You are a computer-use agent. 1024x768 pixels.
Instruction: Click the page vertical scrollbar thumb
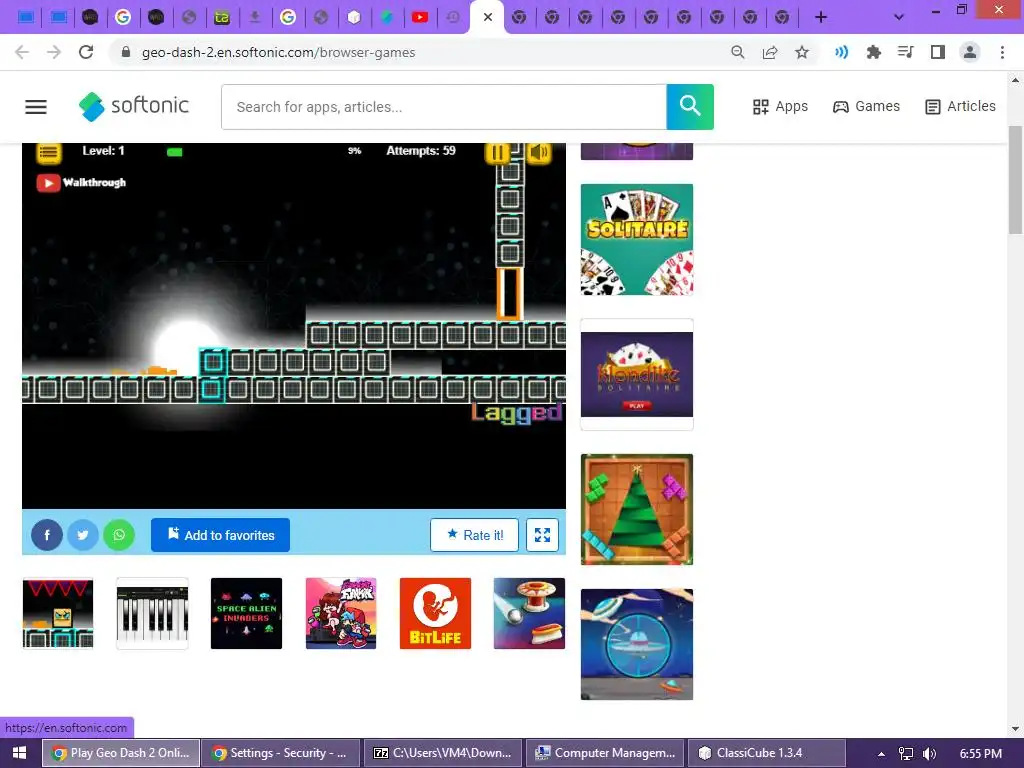1015,180
